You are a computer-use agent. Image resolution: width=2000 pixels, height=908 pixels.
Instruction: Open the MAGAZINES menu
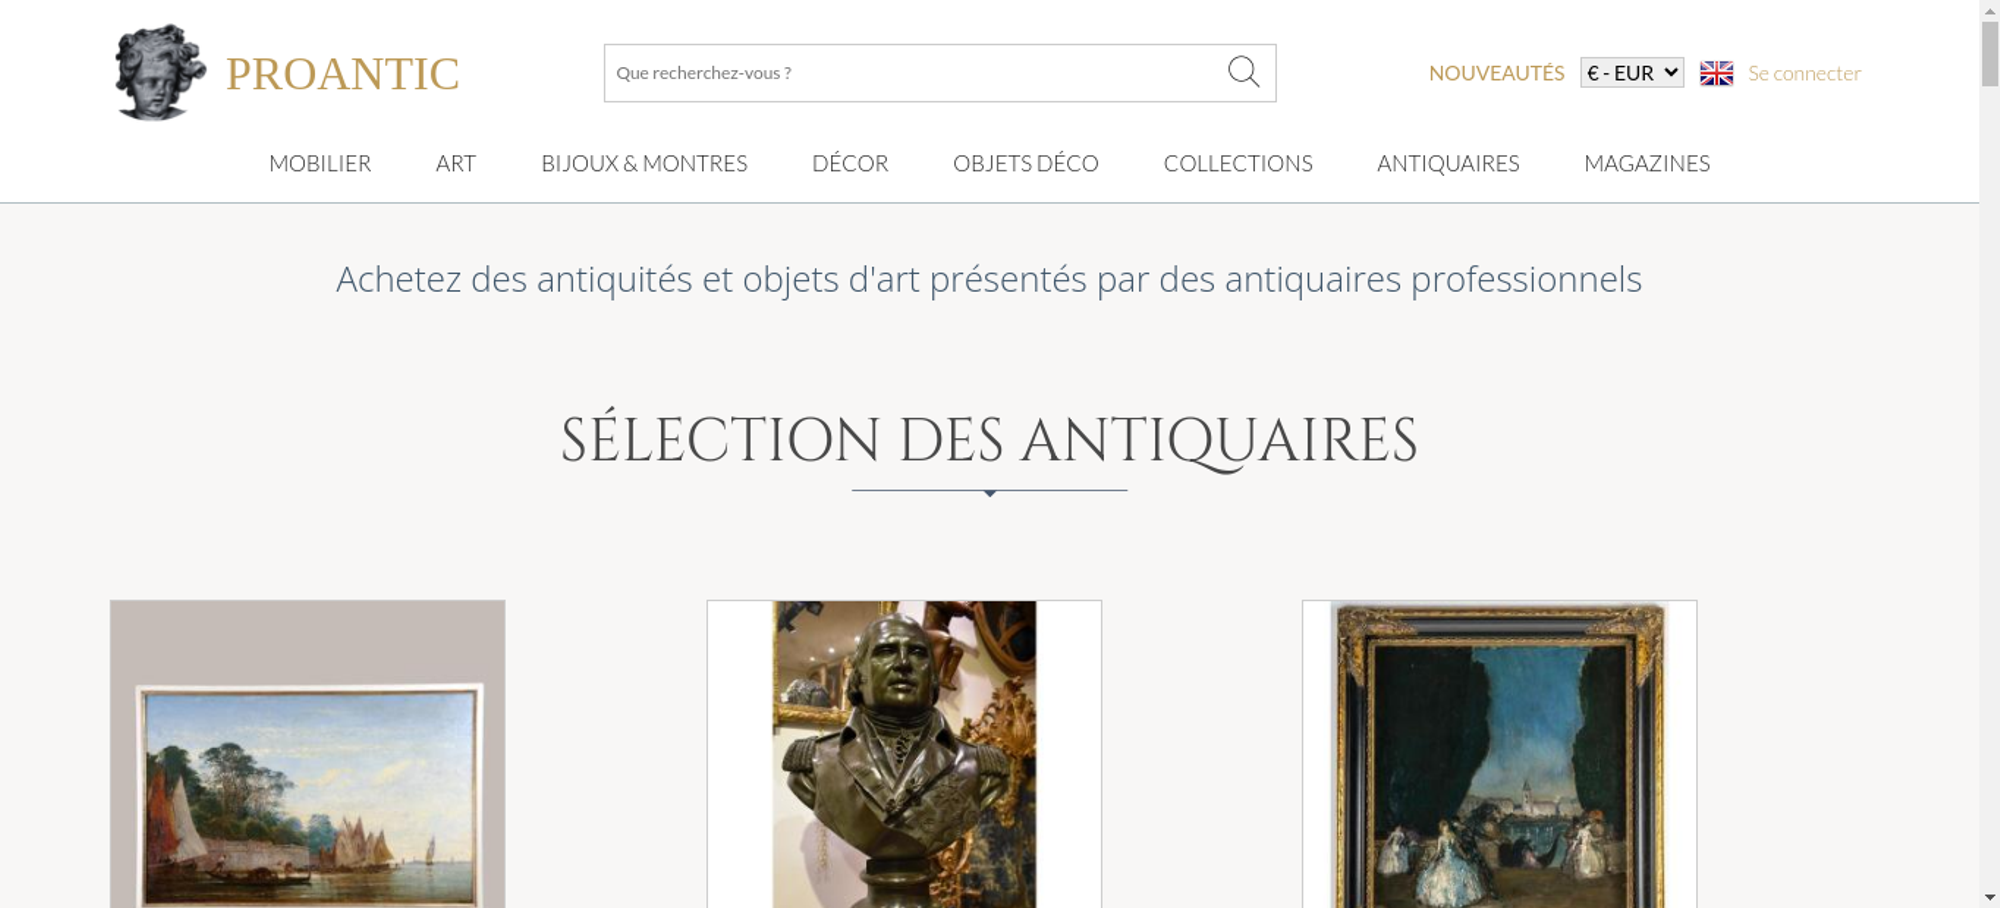[1647, 163]
